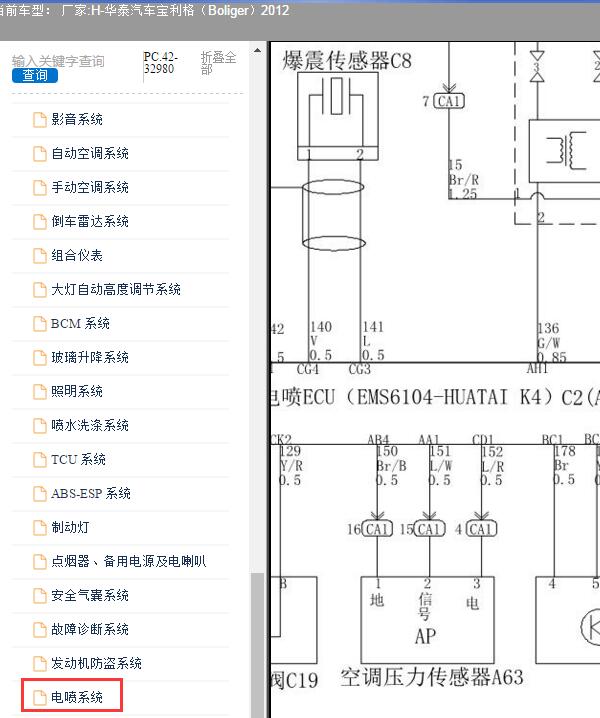600x718 pixels.
Task: Click the document icon beside 影音系统
Action: click(x=40, y=120)
